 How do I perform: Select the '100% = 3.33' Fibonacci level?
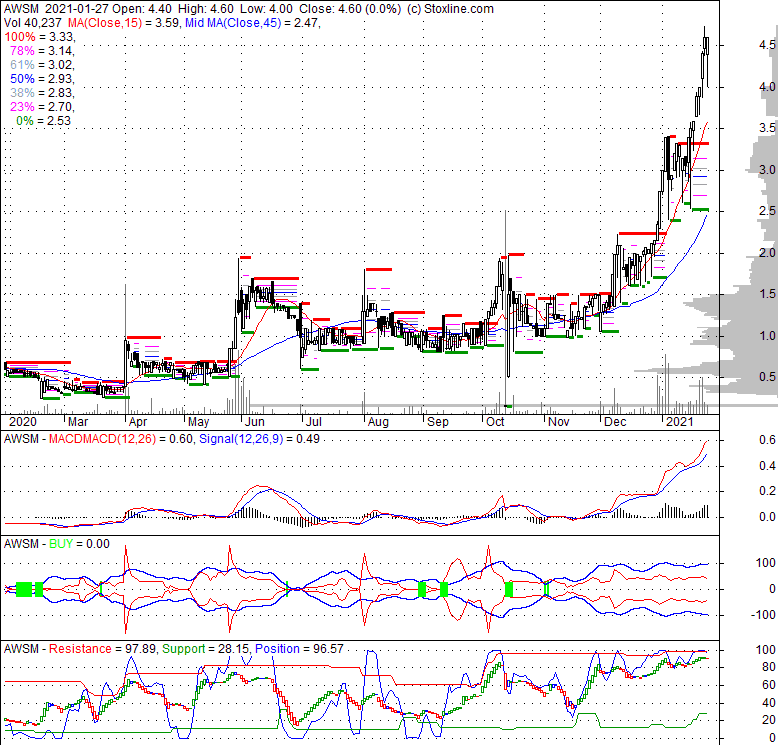point(39,37)
